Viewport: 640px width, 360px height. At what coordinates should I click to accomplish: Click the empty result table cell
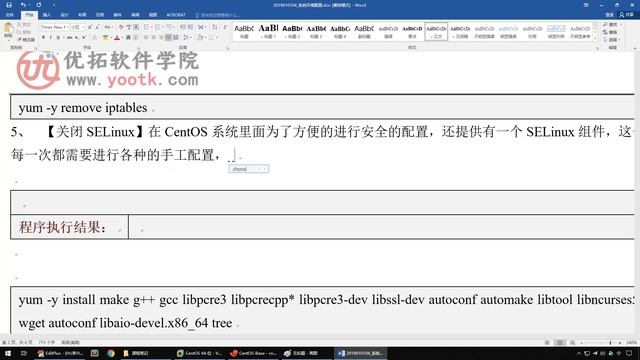[381, 227]
